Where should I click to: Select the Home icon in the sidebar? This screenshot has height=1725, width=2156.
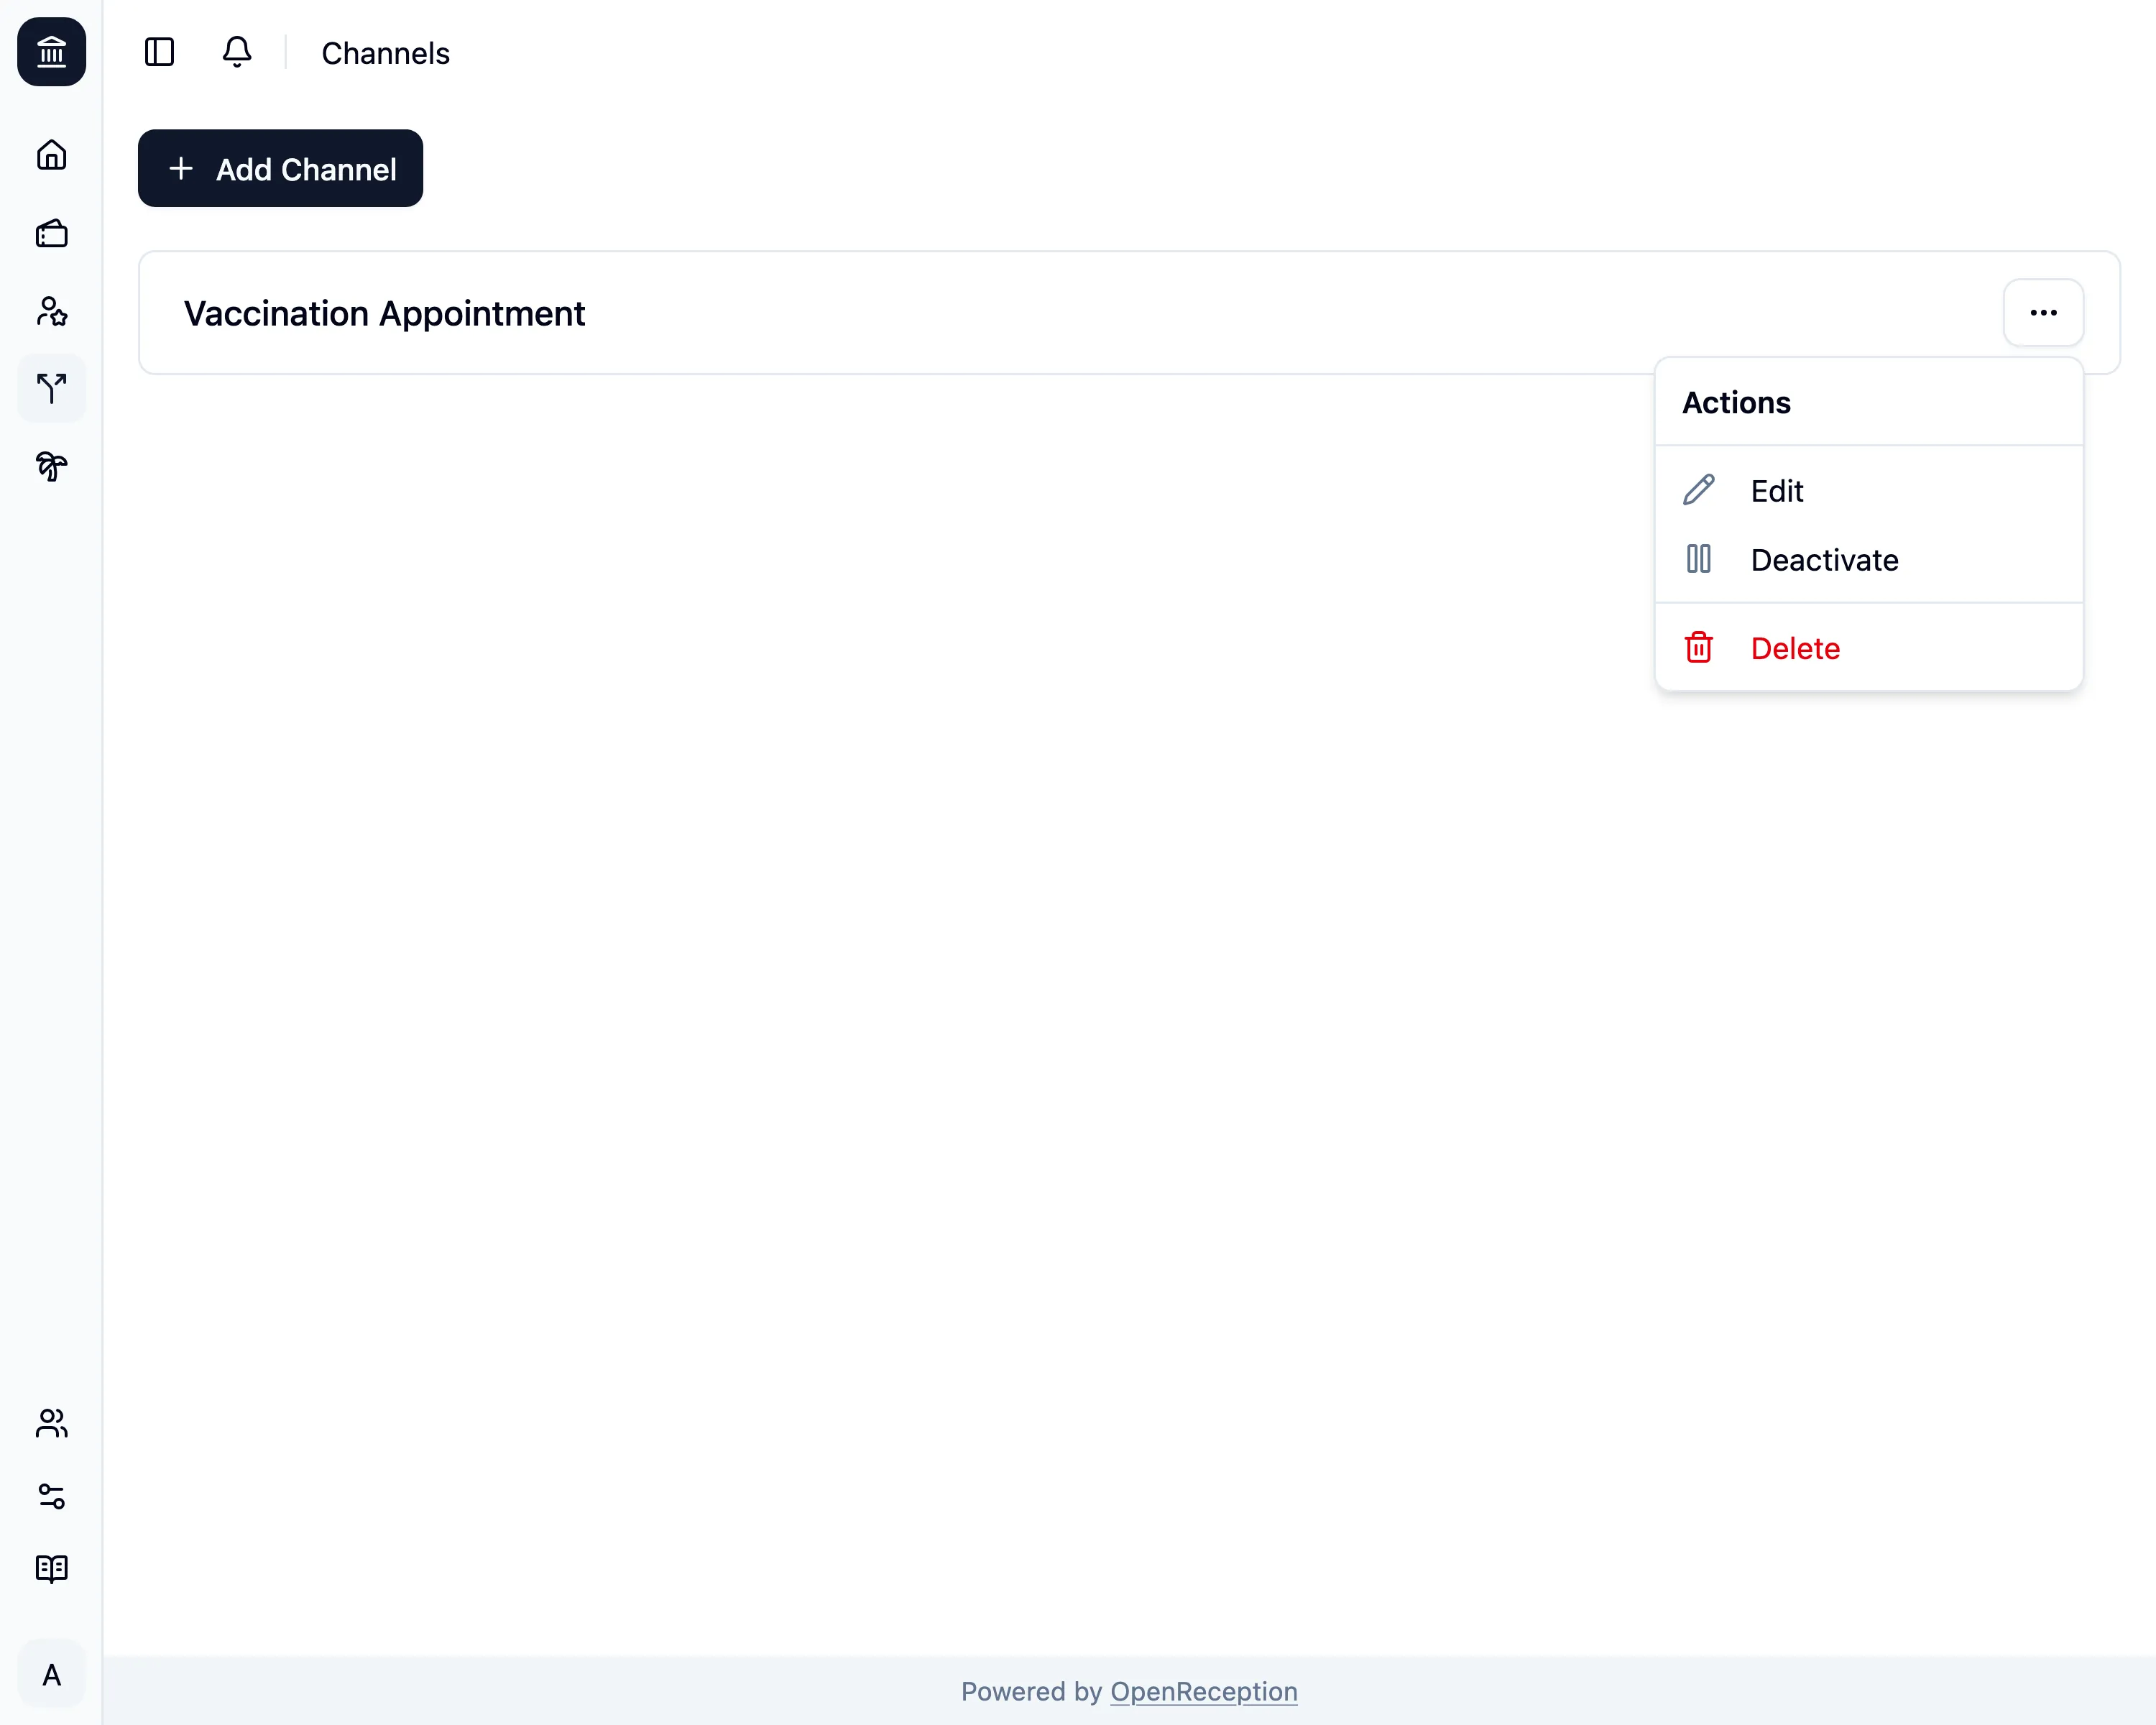pyautogui.click(x=51, y=155)
